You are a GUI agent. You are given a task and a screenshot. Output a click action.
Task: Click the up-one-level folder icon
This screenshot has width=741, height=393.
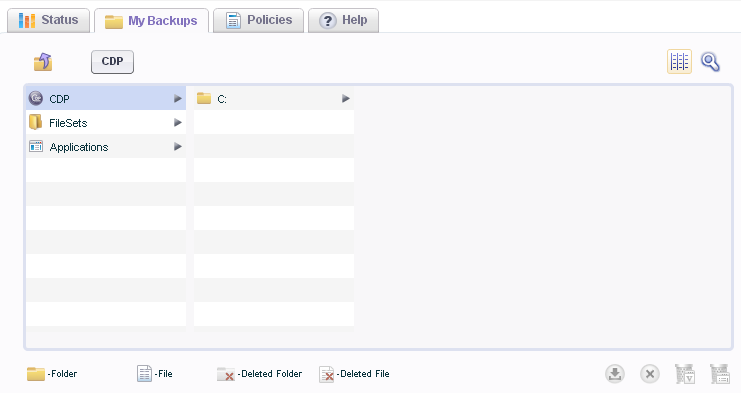pyautogui.click(x=43, y=62)
